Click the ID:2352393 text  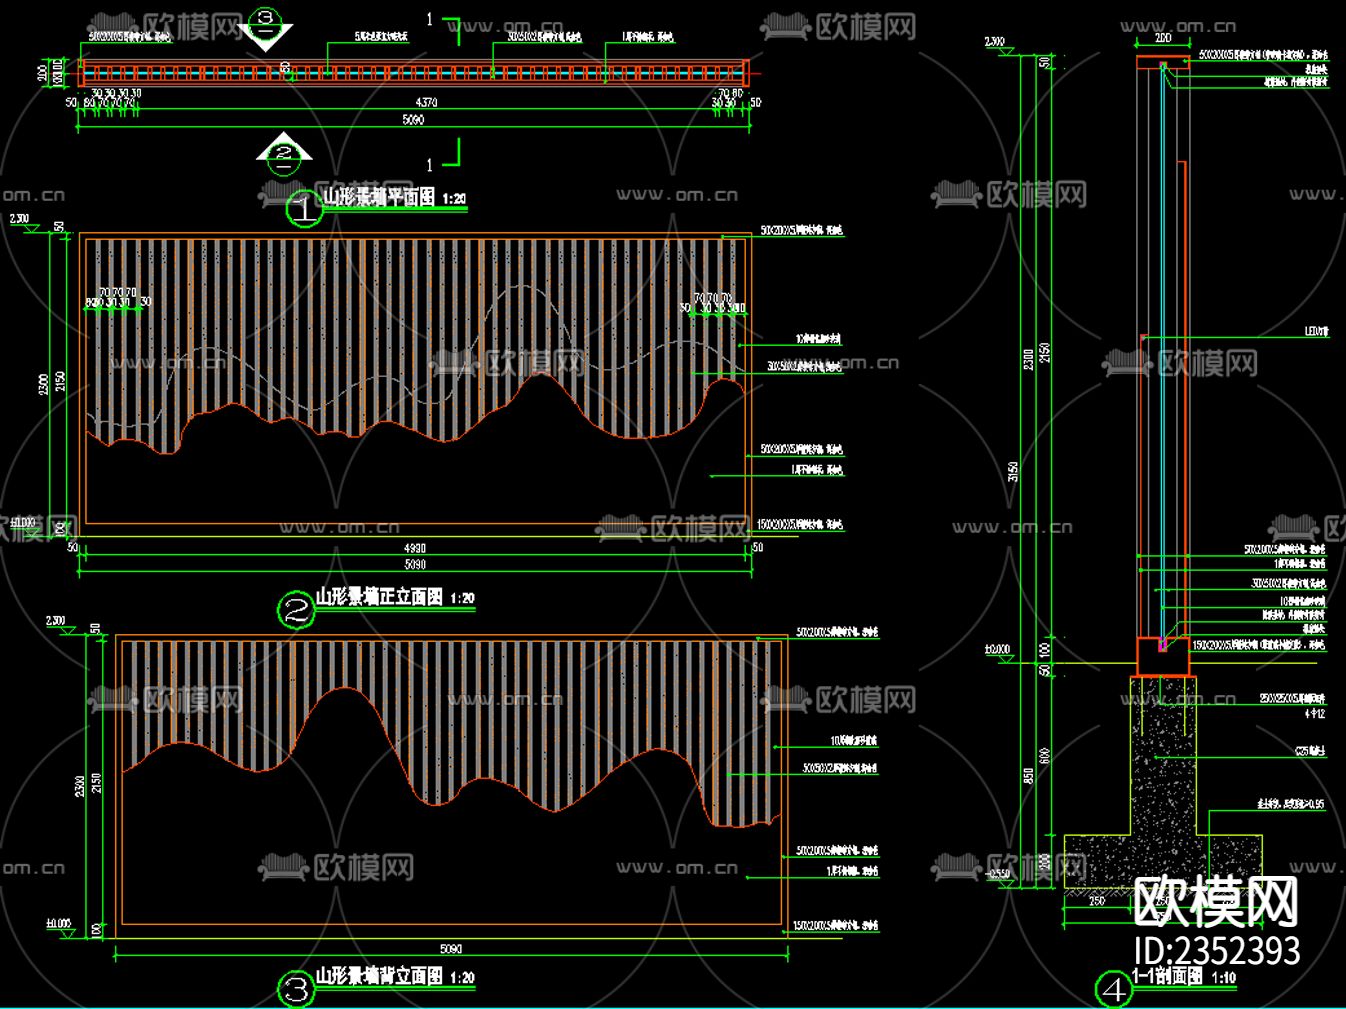(1217, 950)
